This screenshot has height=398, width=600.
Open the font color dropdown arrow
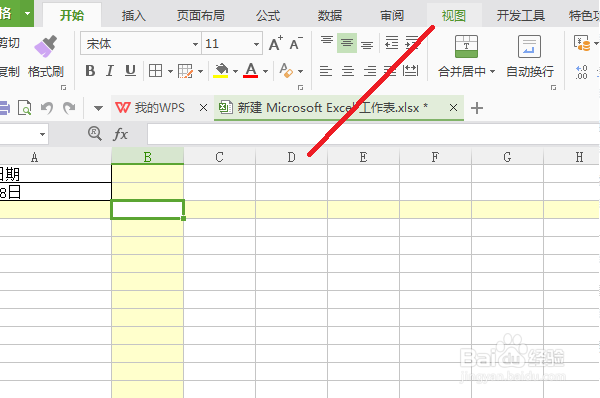coord(266,71)
